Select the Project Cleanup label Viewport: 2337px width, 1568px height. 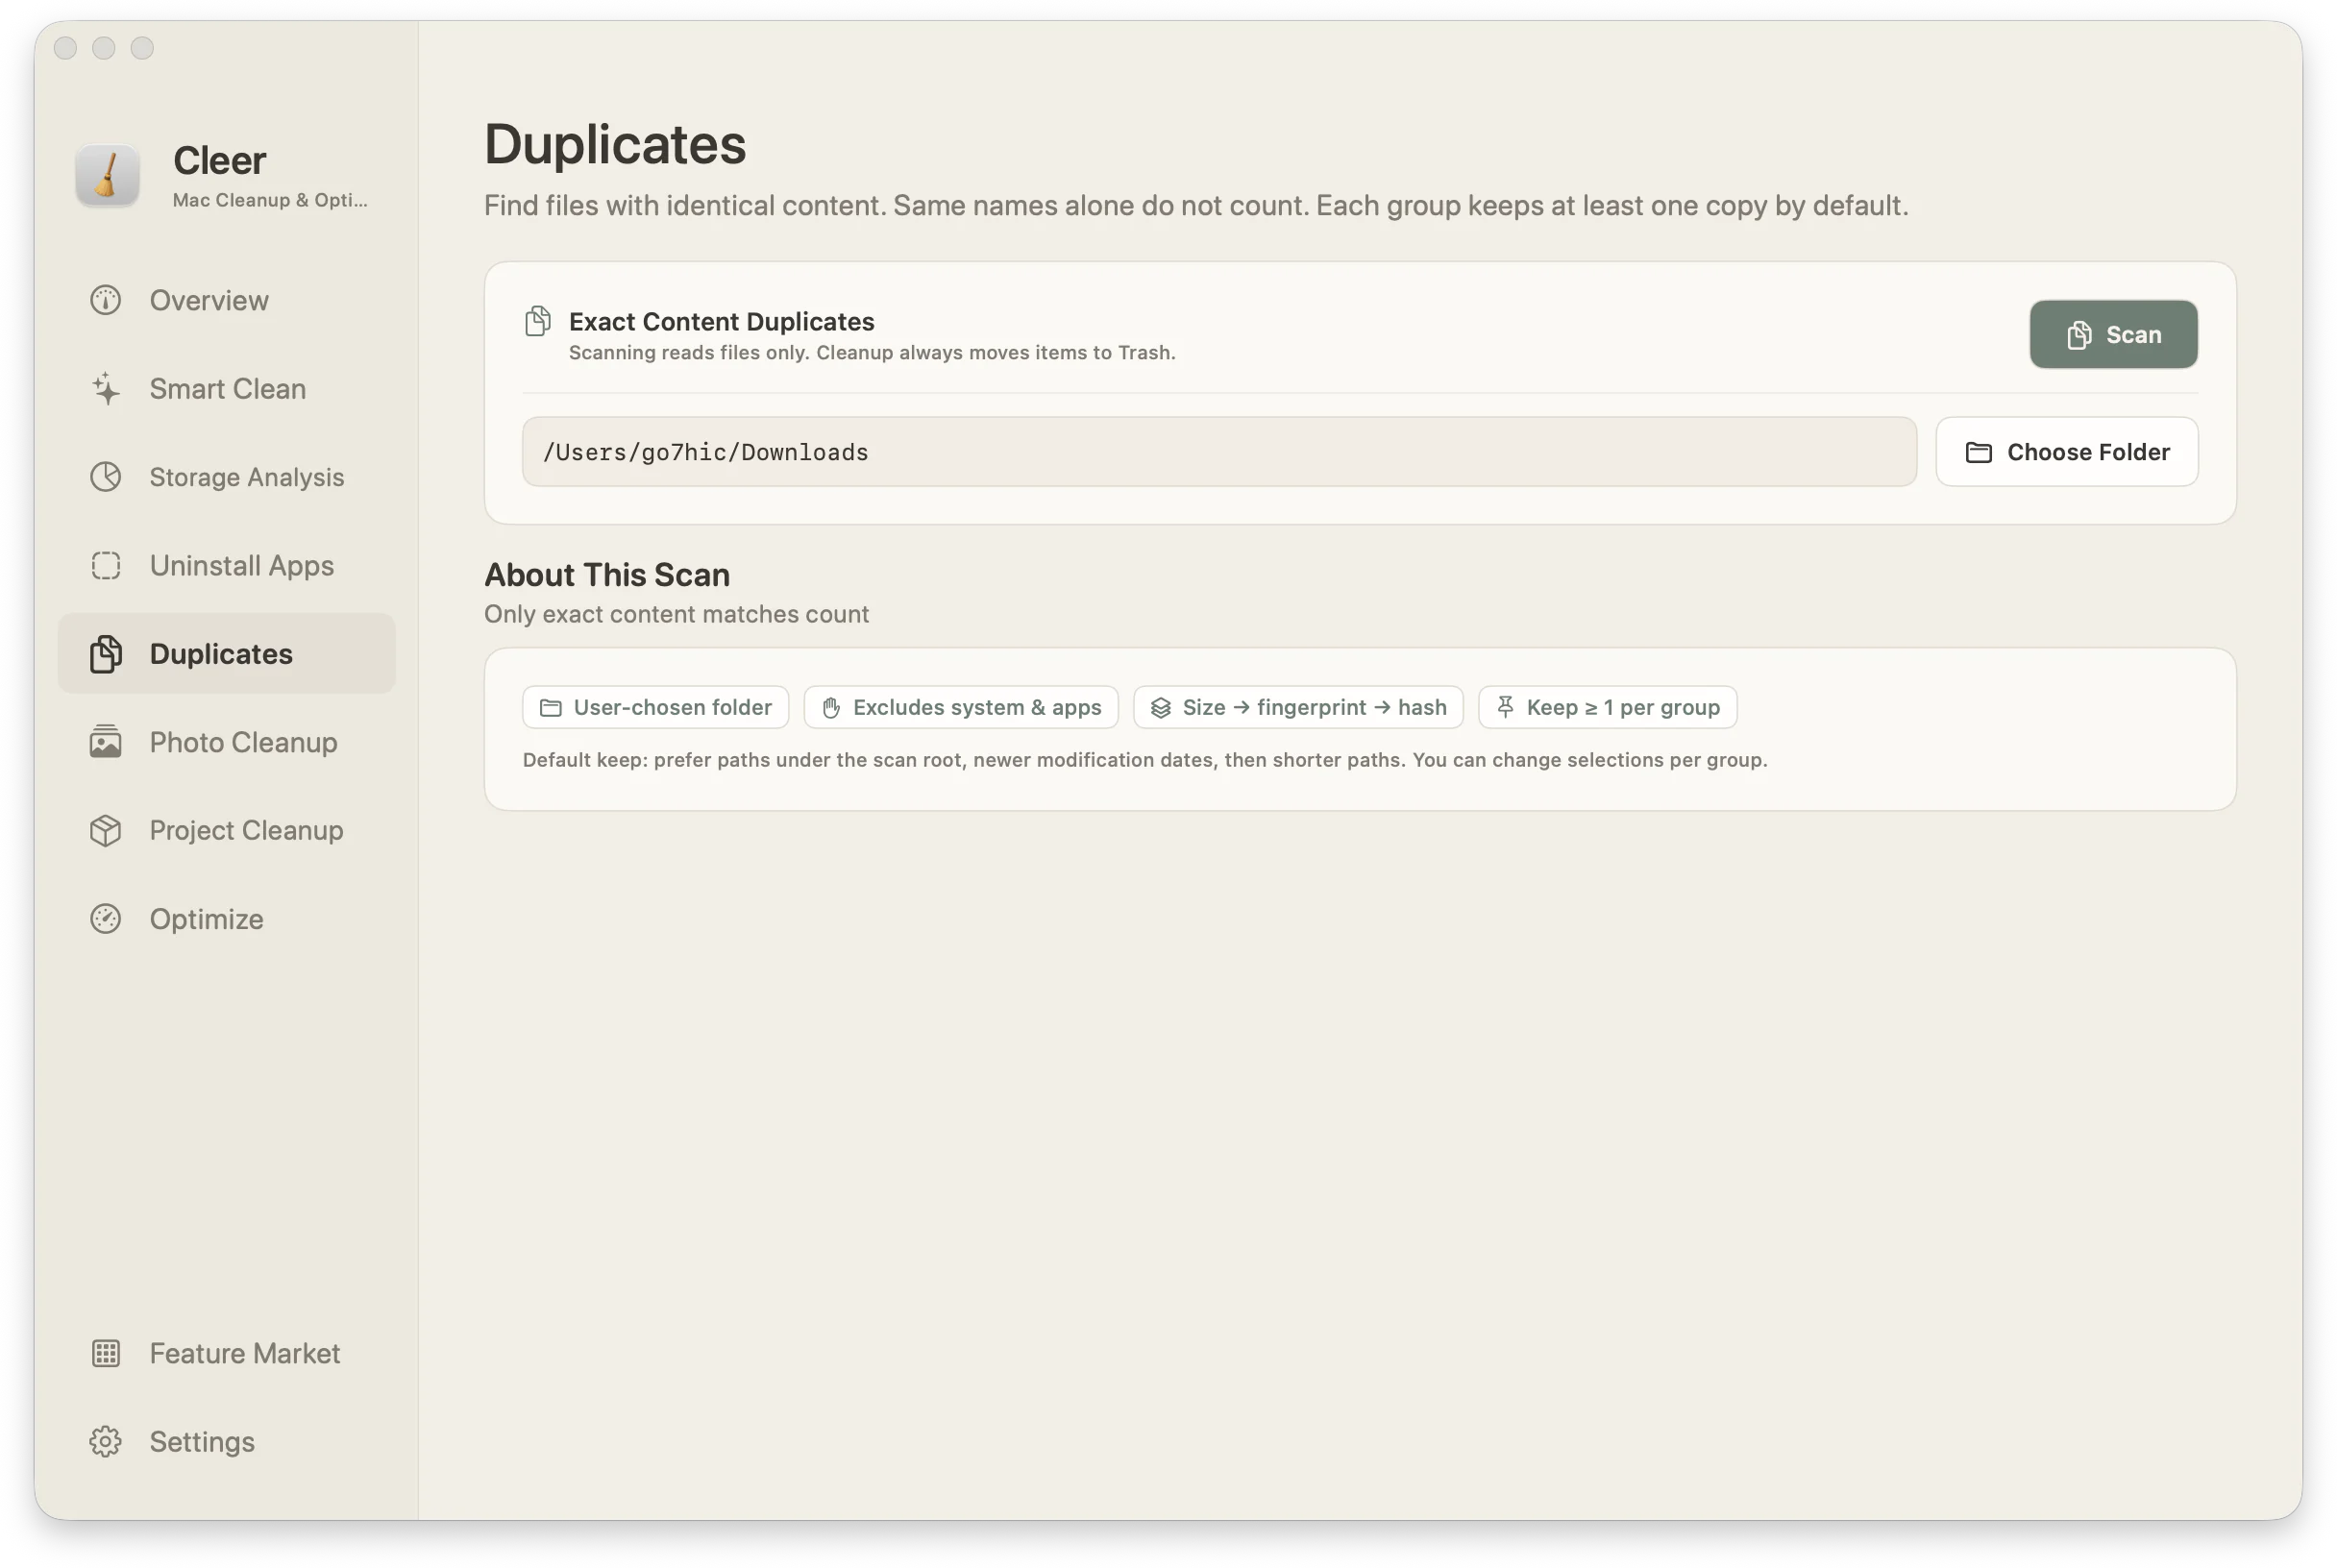[246, 830]
